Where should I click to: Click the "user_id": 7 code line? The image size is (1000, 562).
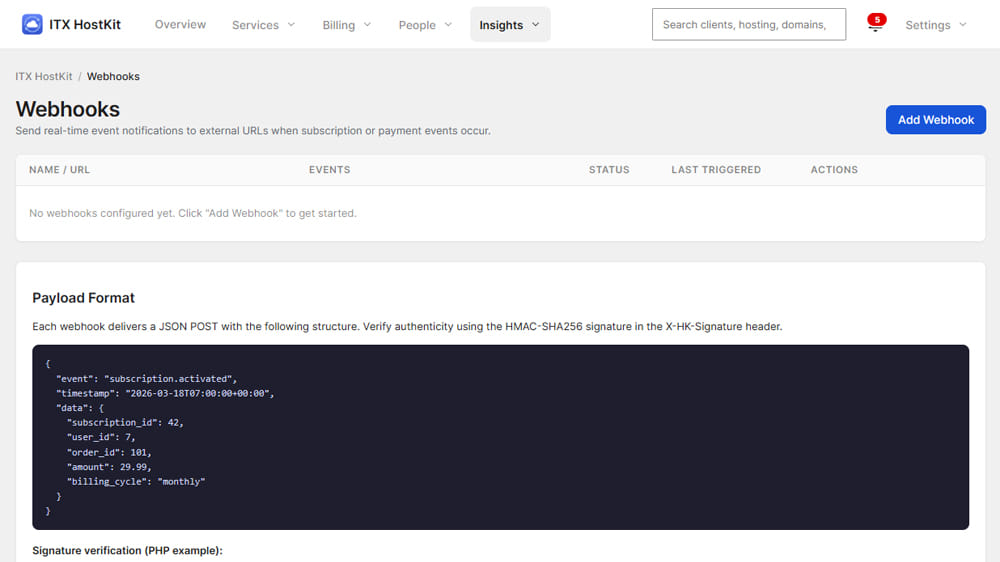pyautogui.click(x=101, y=438)
